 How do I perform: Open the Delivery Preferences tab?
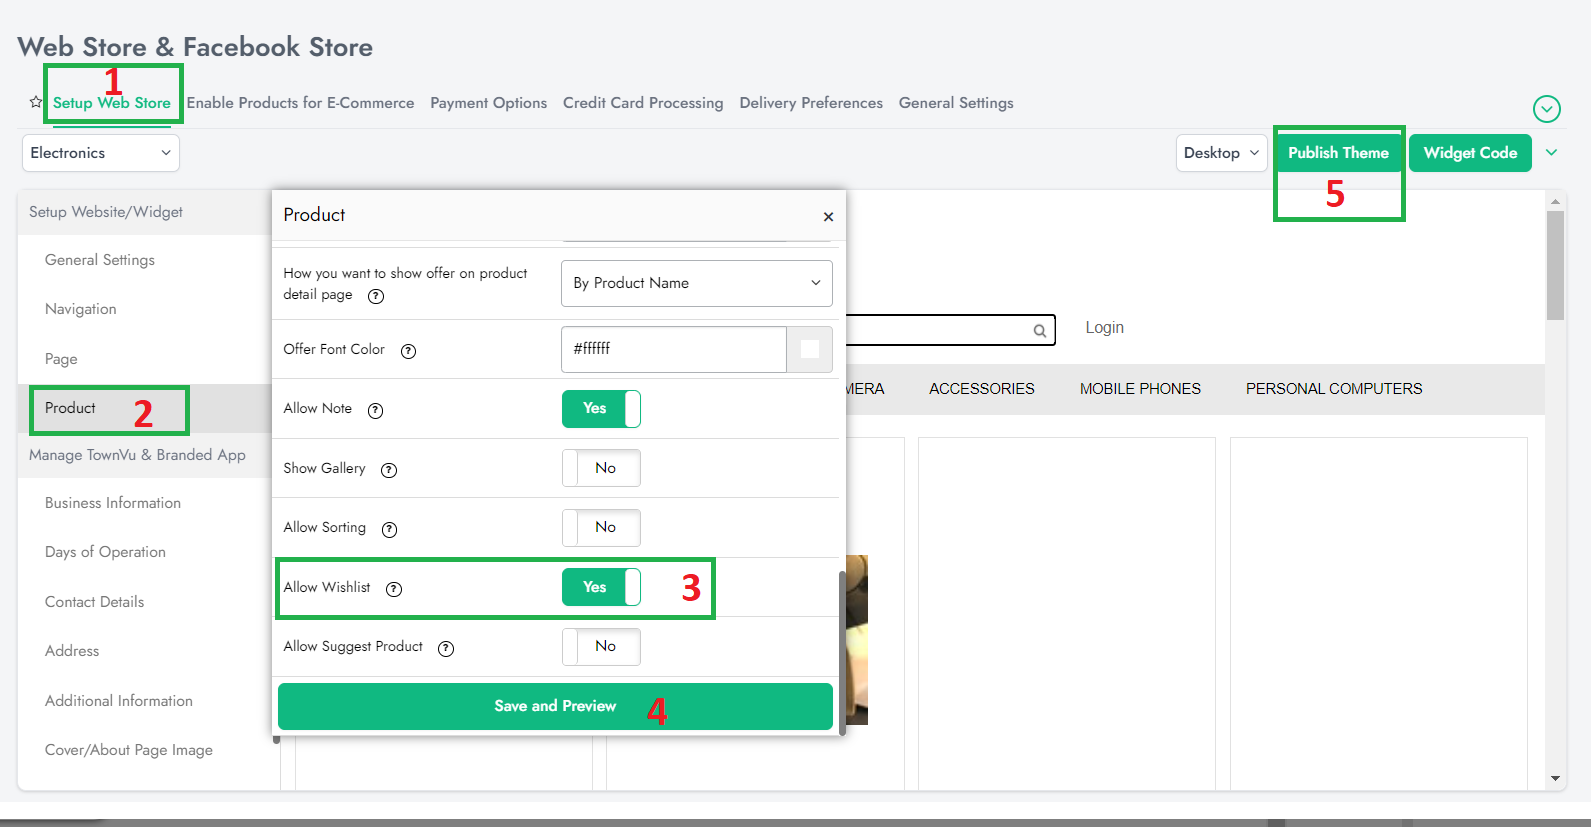[x=810, y=103]
